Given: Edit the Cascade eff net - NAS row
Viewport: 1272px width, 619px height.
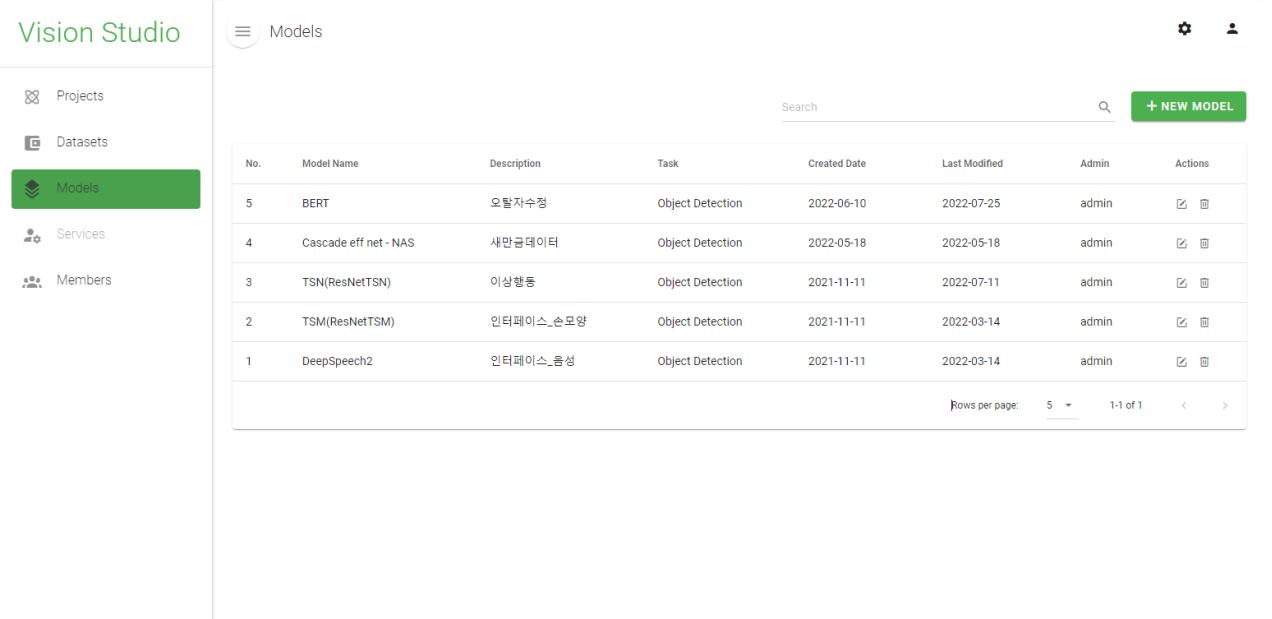Looking at the screenshot, I should [x=1181, y=243].
